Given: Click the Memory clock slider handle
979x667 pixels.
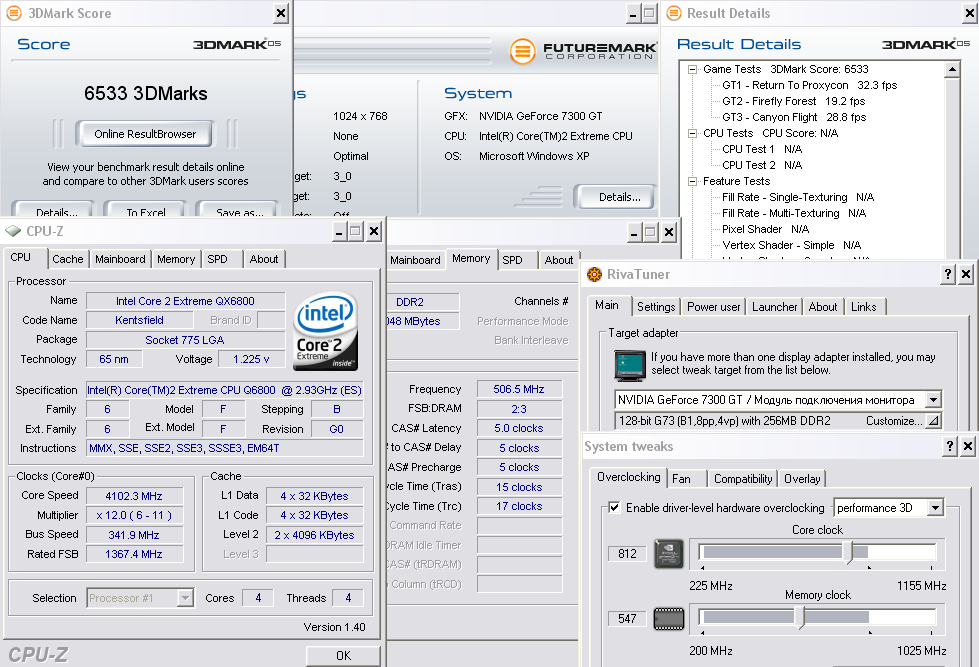Looking at the screenshot, I should point(800,618).
